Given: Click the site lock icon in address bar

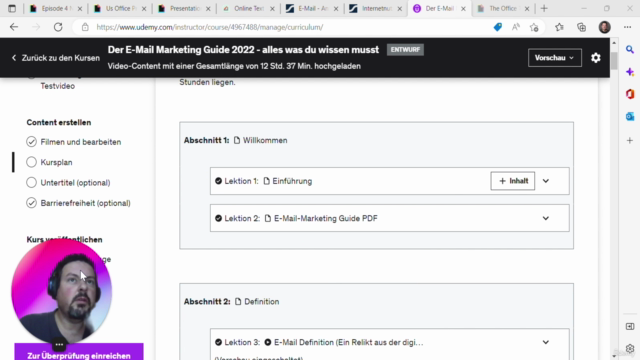Looking at the screenshot, I should (85, 27).
